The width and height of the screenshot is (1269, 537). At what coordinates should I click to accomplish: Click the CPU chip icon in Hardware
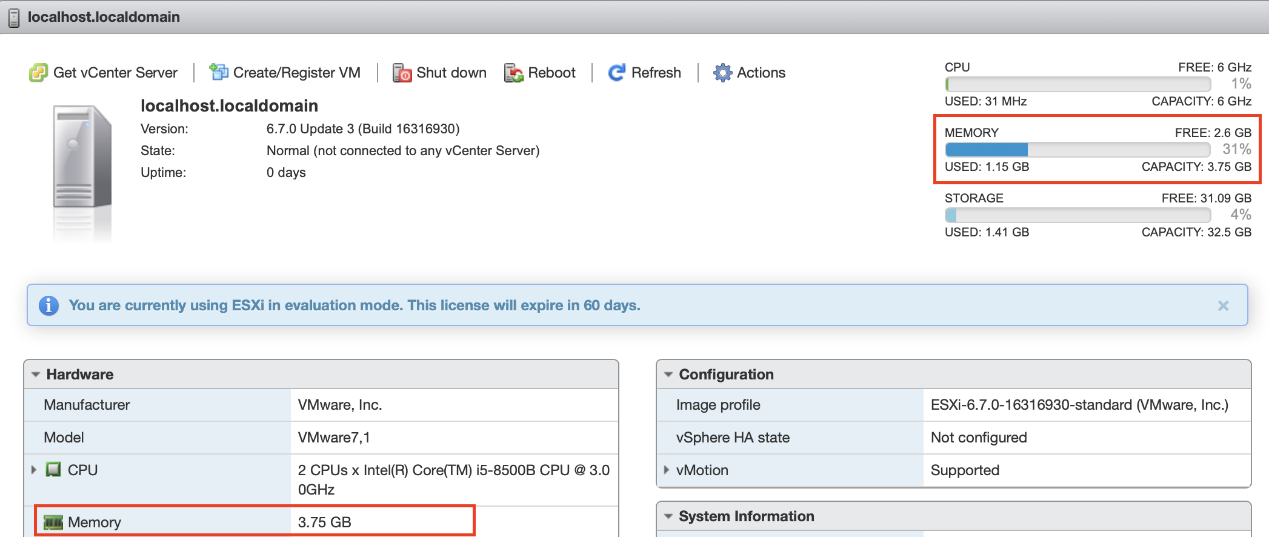[53, 469]
